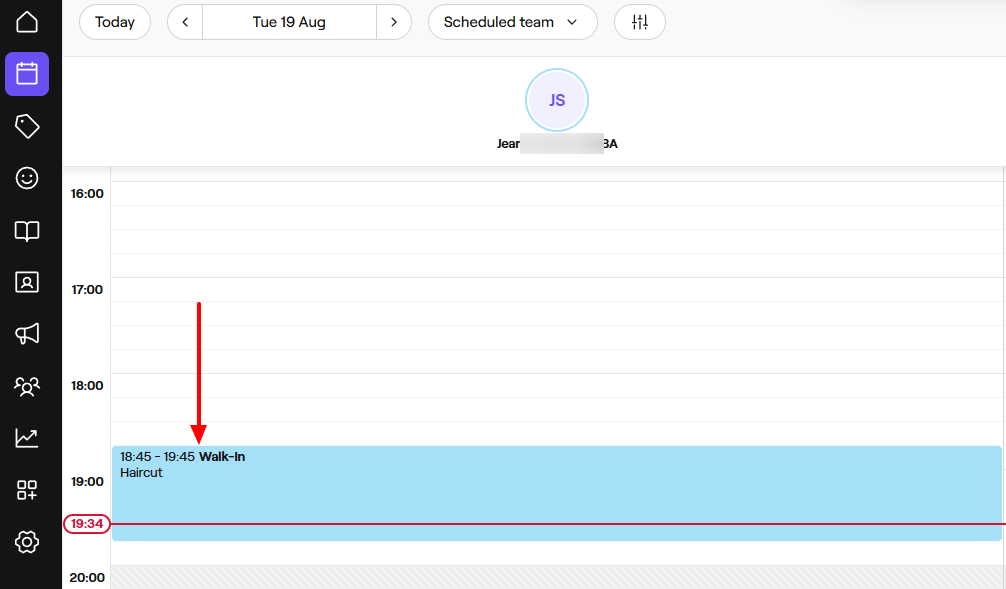Open the calendar filter settings icon
This screenshot has height=589, width=1006.
pyautogui.click(x=640, y=22)
